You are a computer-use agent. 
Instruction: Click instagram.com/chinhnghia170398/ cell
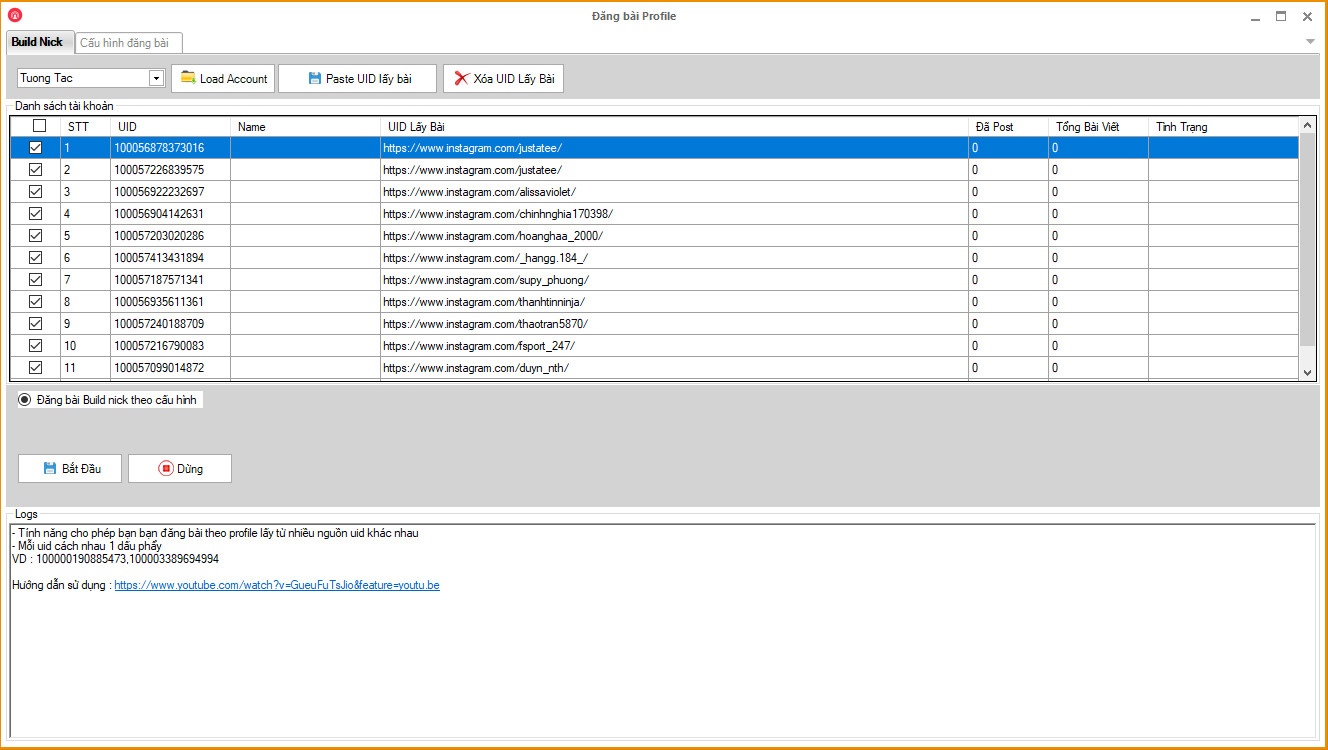(x=674, y=214)
